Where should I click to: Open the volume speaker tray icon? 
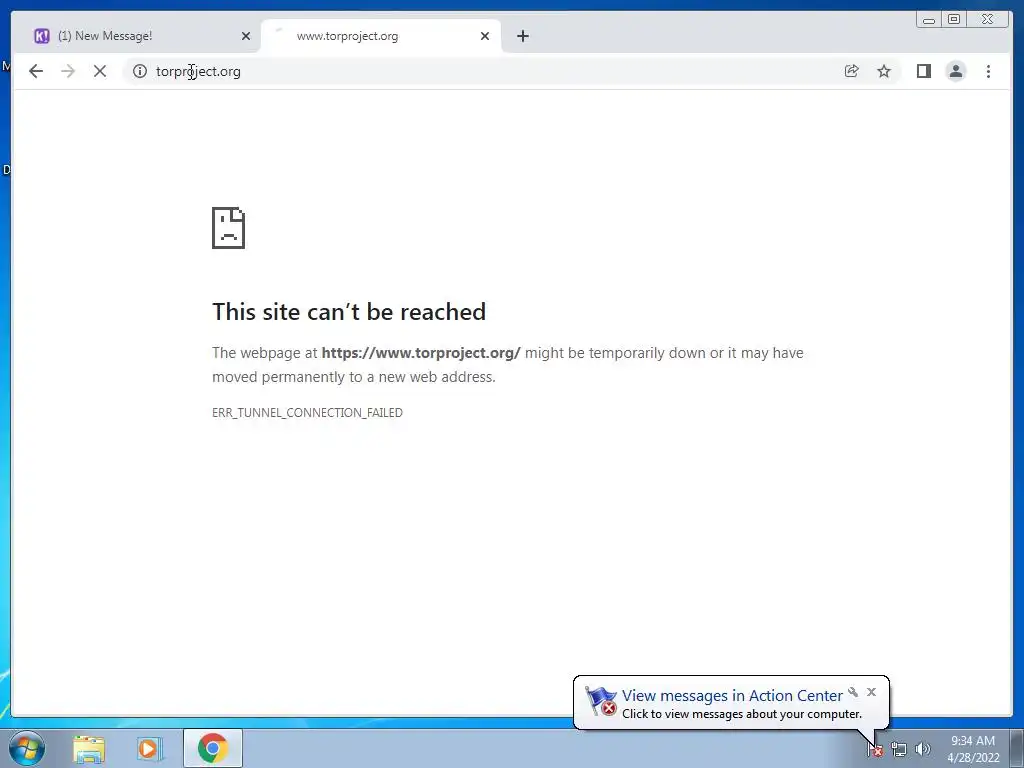click(x=922, y=750)
